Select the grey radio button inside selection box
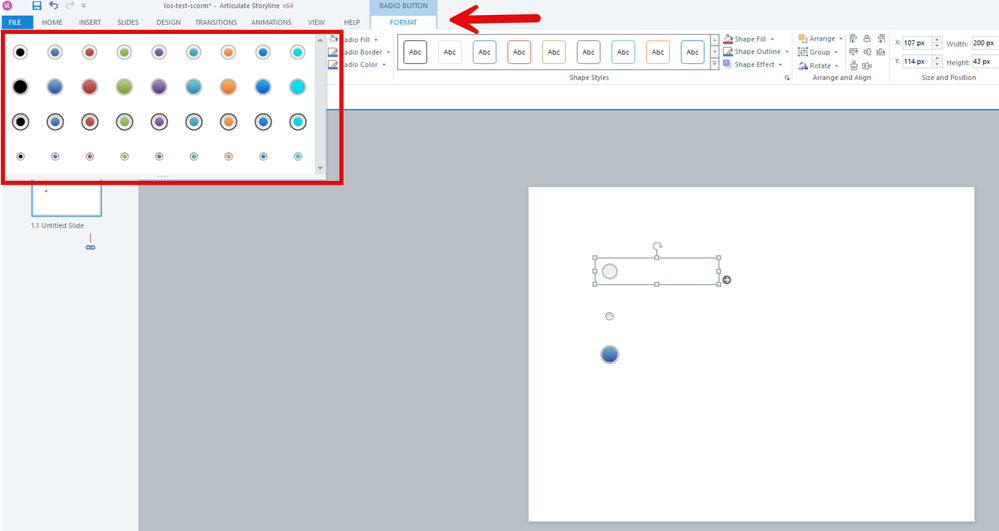Viewport: 999px width, 531px height. [610, 272]
